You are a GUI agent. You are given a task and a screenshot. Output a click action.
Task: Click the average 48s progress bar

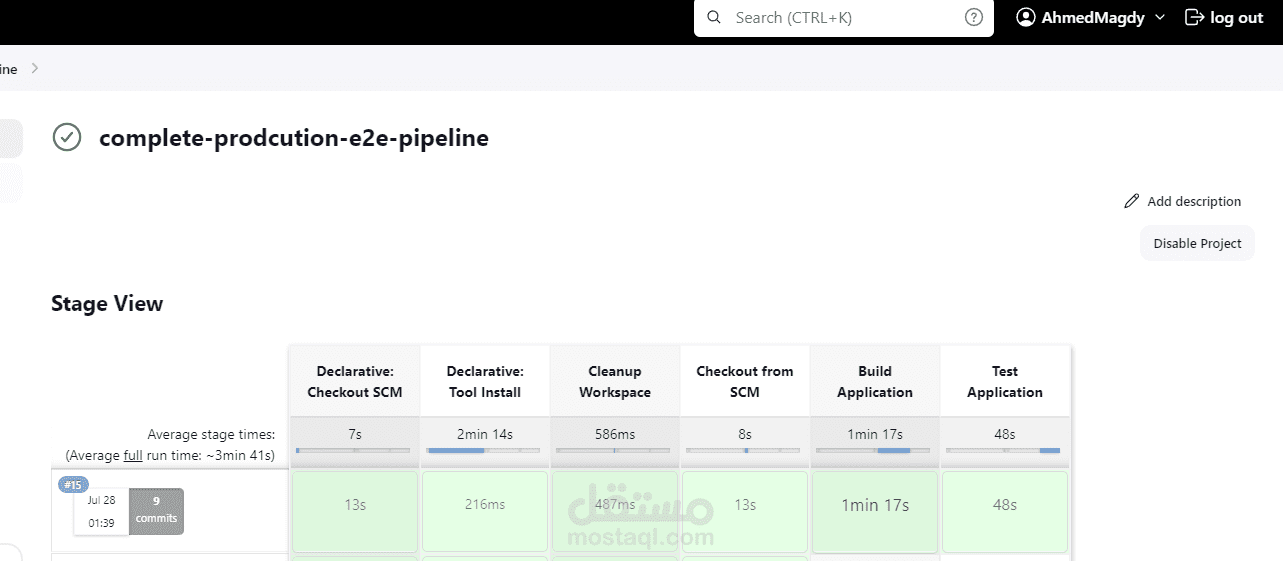tap(1005, 451)
